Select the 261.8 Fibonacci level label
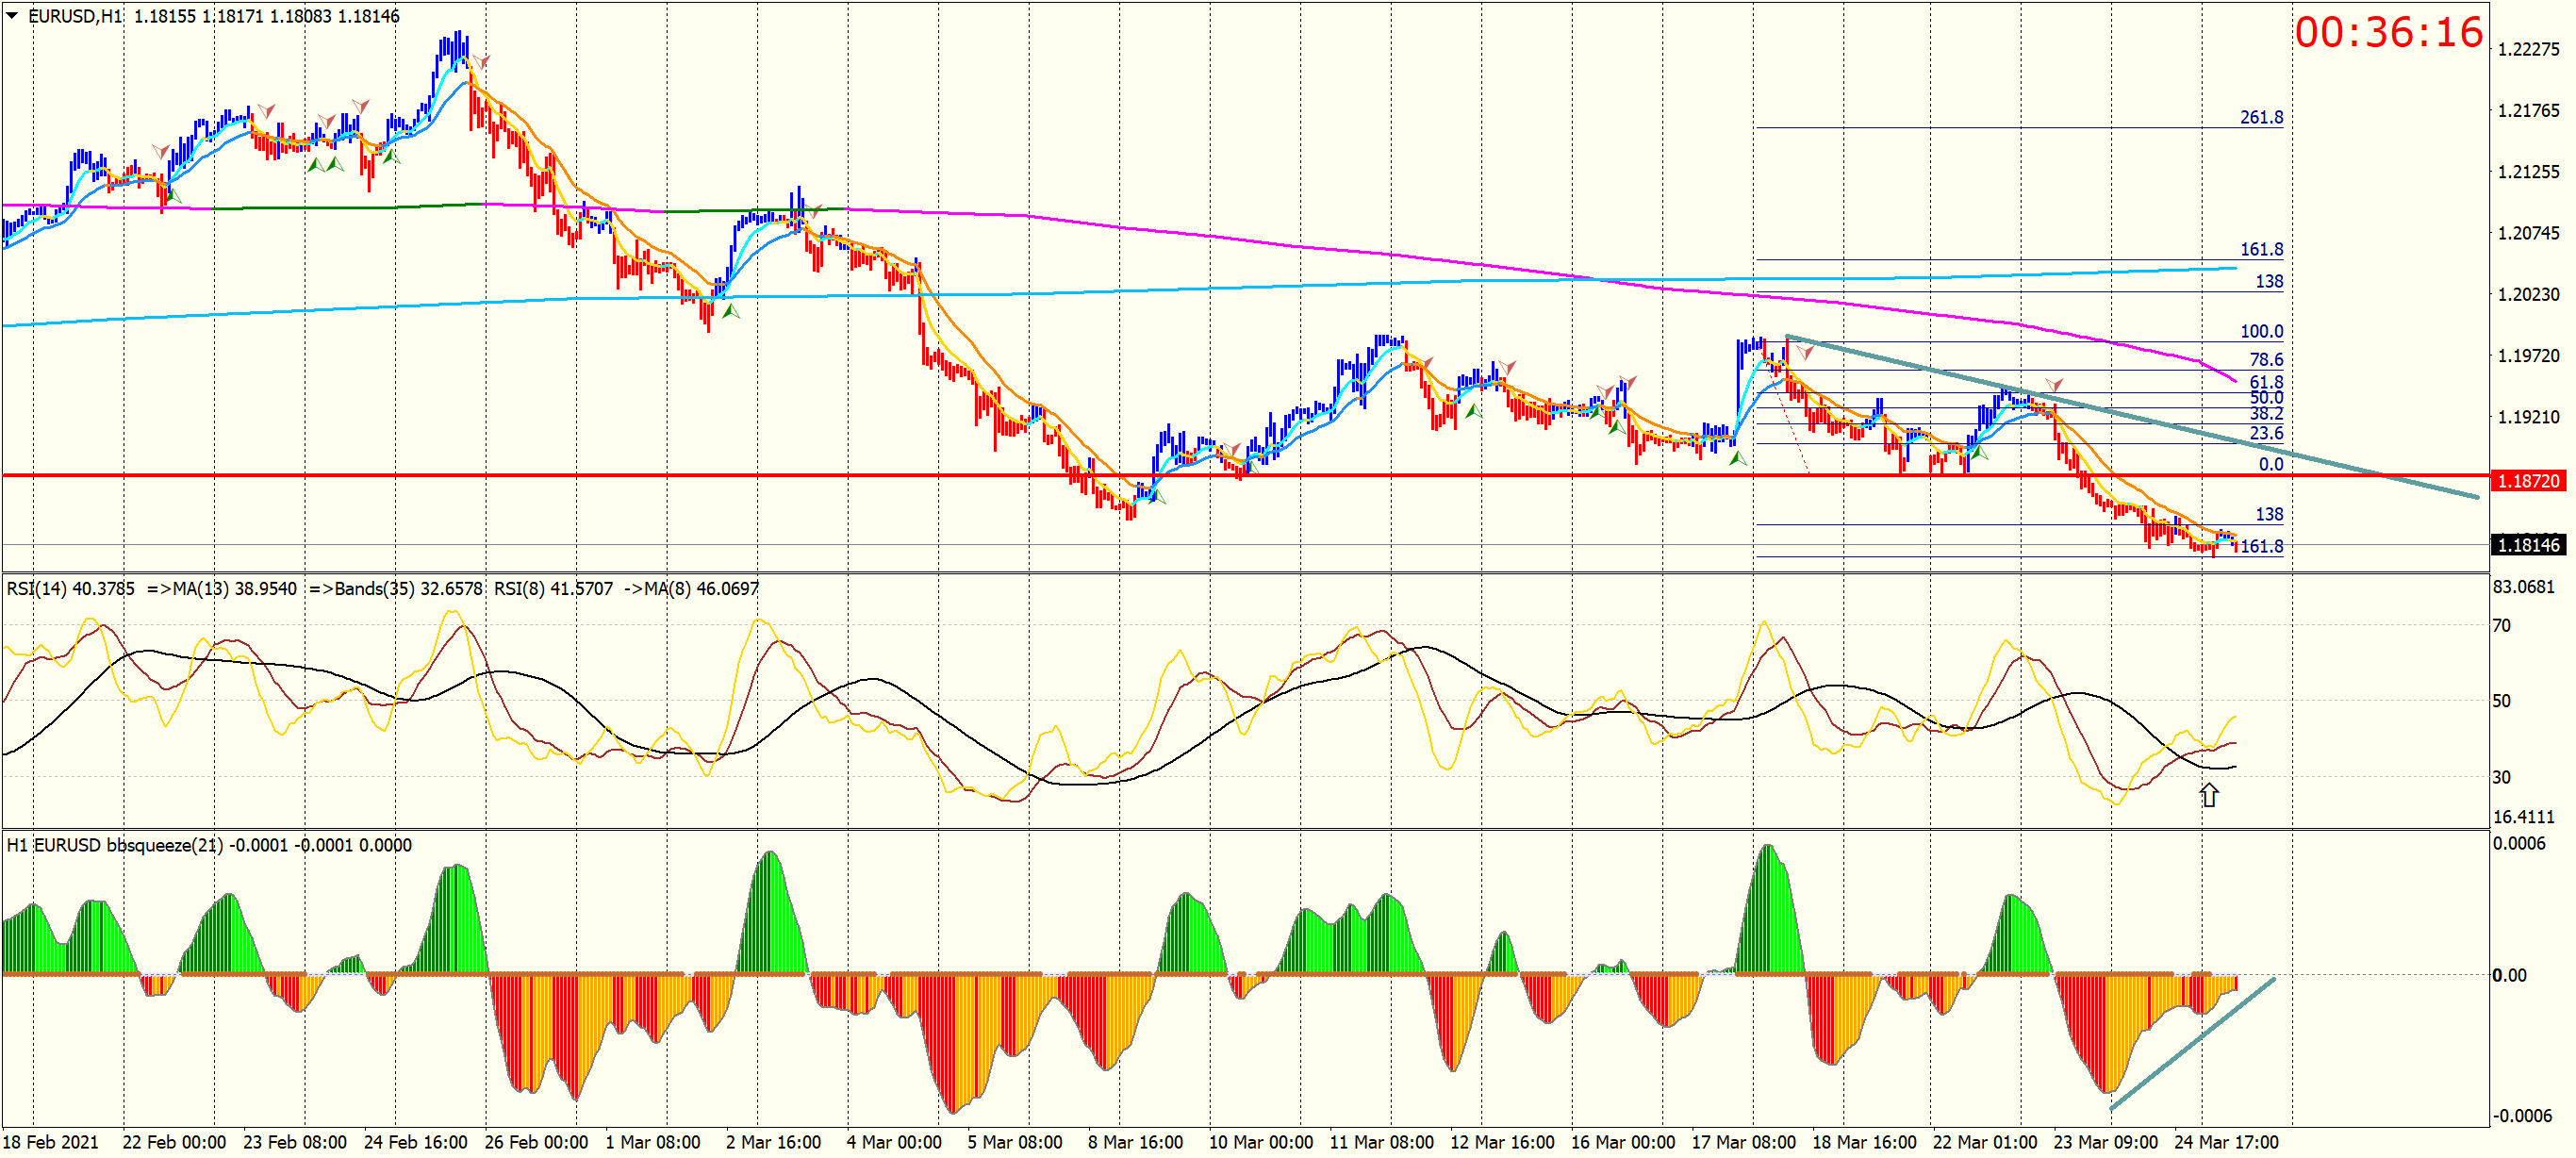This screenshot has width=2576, height=1158. [x=2261, y=117]
